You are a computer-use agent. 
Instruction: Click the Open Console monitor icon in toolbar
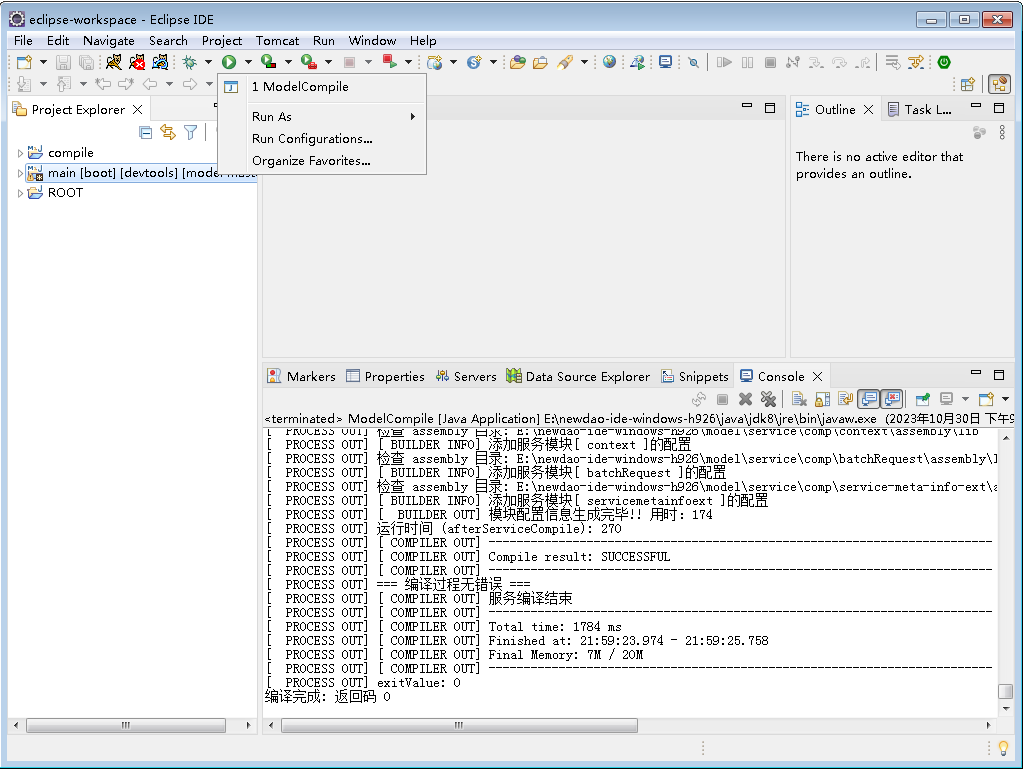pyautogui.click(x=665, y=63)
